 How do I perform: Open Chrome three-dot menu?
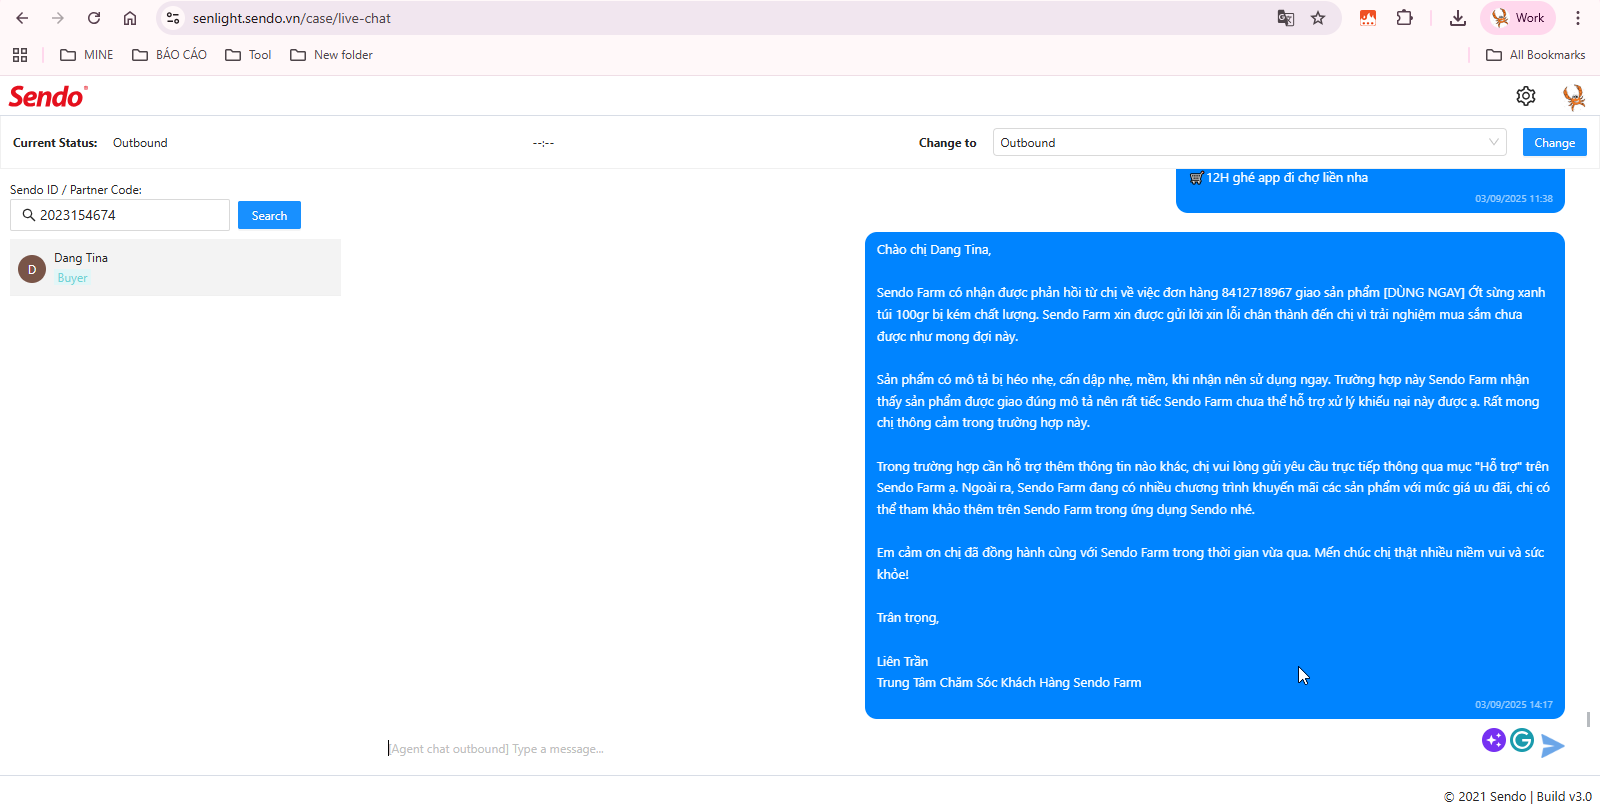point(1578,18)
